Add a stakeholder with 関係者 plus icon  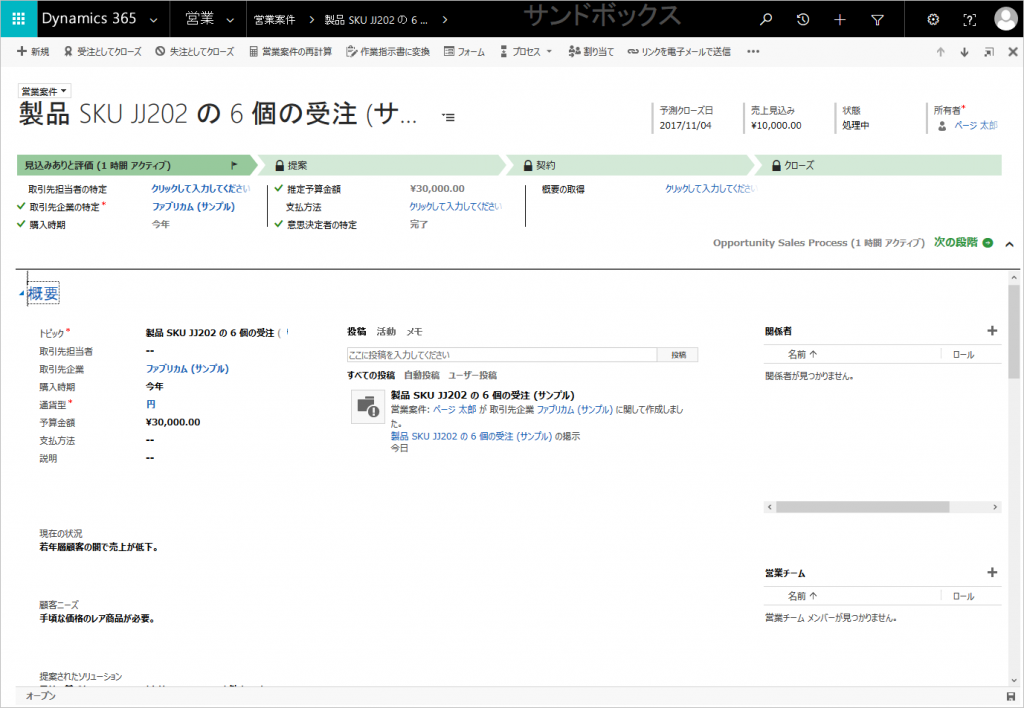[992, 331]
